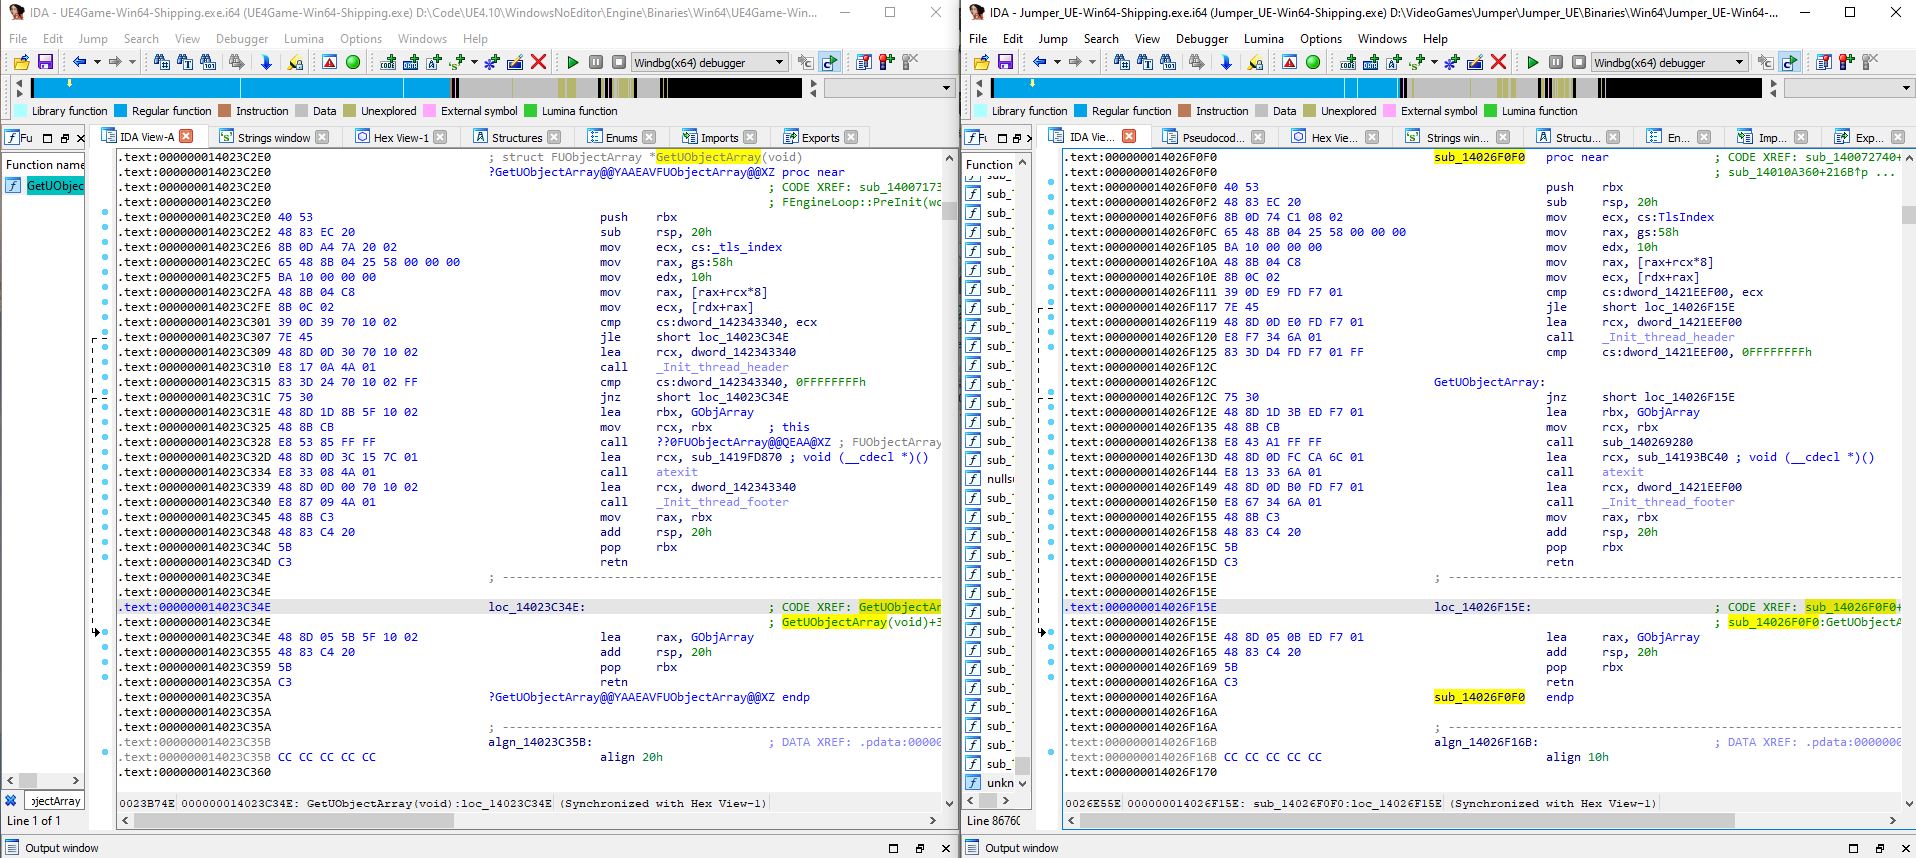Pause the process in UE4Game window
The height and width of the screenshot is (858, 1916).
tap(596, 62)
